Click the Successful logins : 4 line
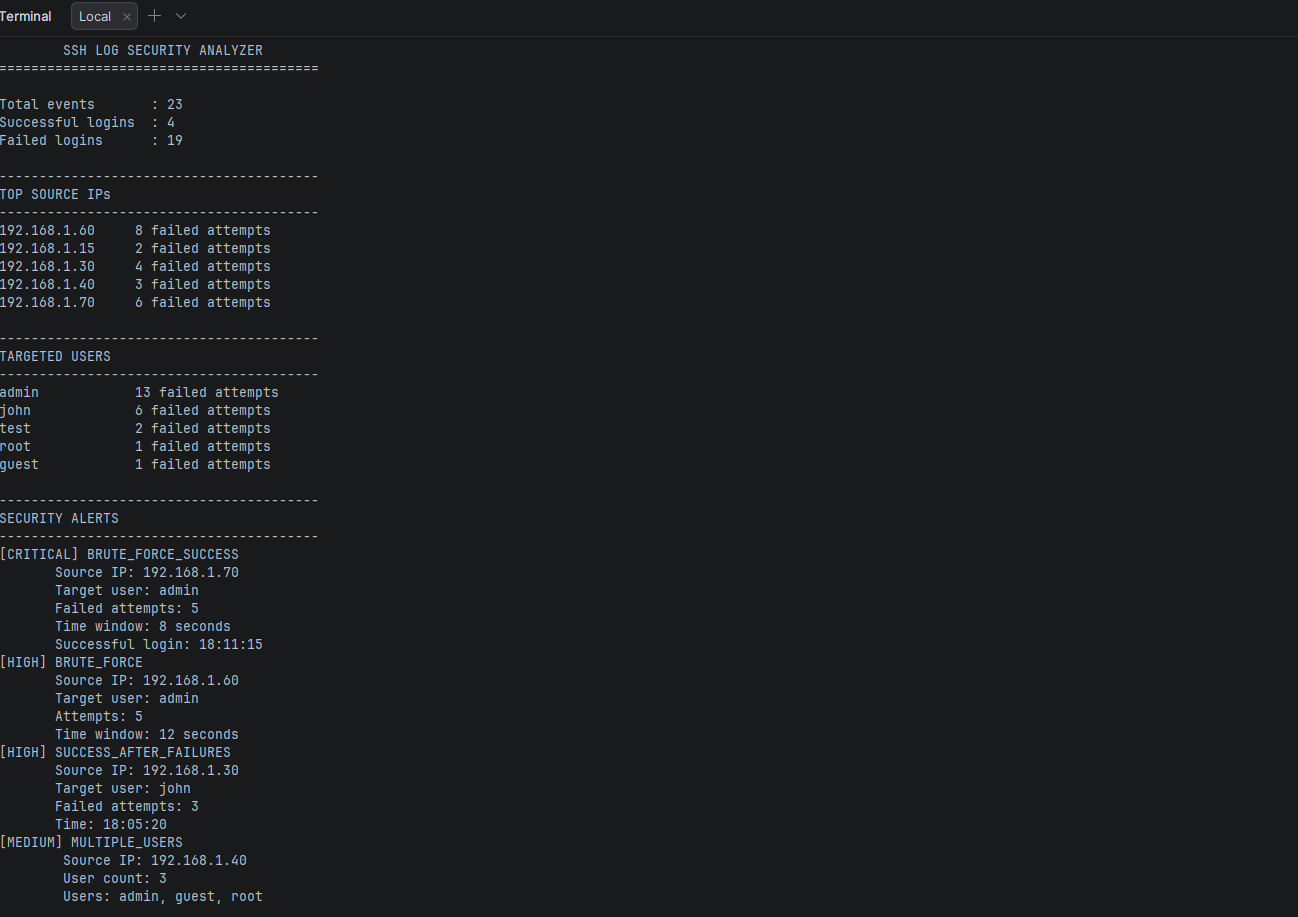The image size is (1298, 917). [x=88, y=122]
